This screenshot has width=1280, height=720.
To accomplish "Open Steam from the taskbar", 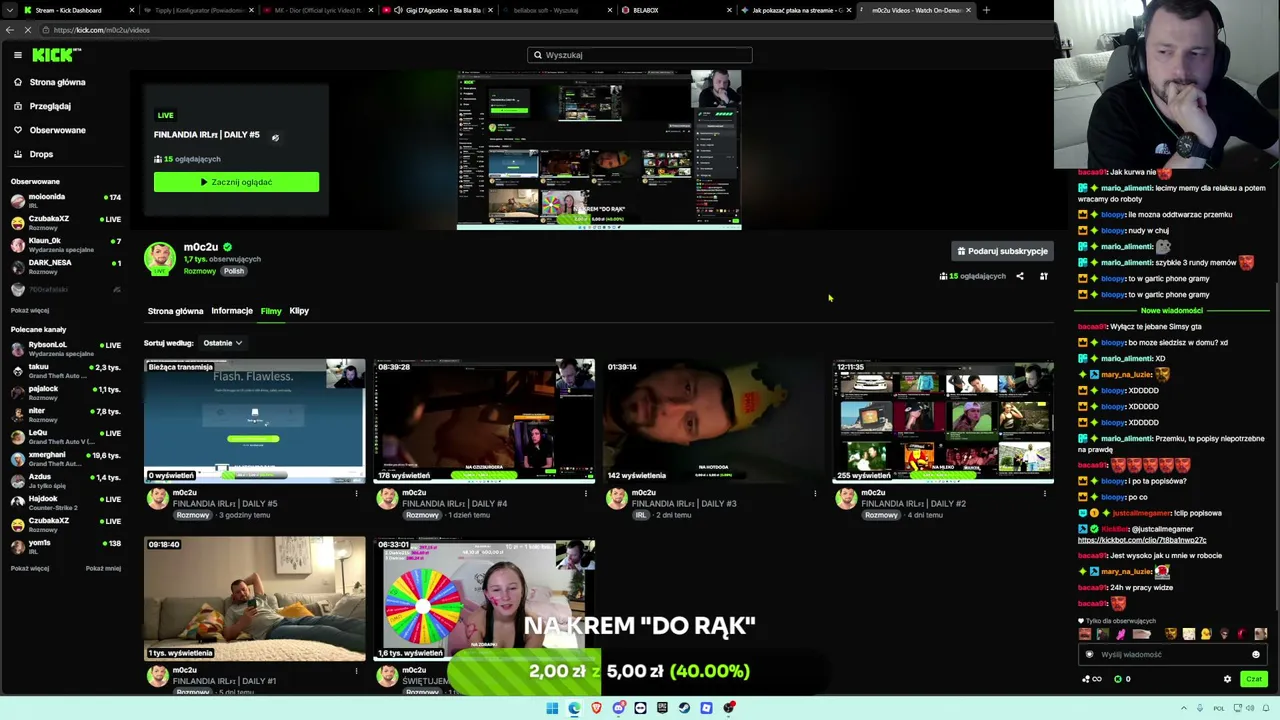I will (684, 708).
